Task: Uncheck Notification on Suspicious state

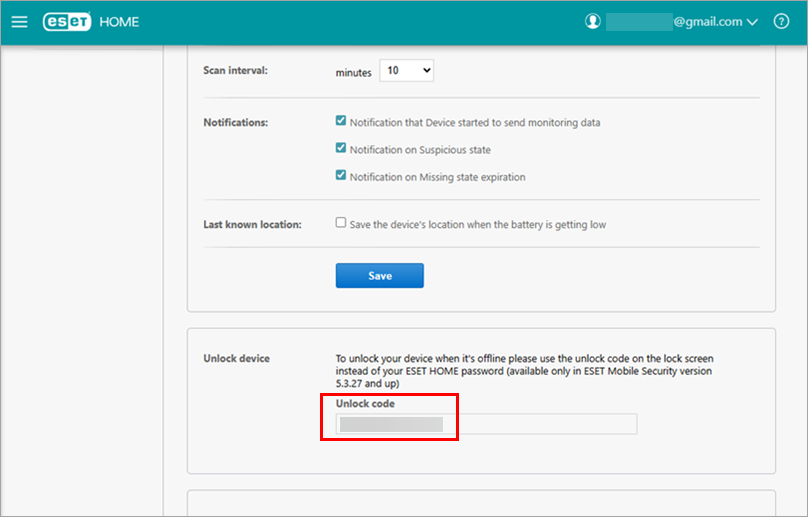Action: (x=342, y=149)
